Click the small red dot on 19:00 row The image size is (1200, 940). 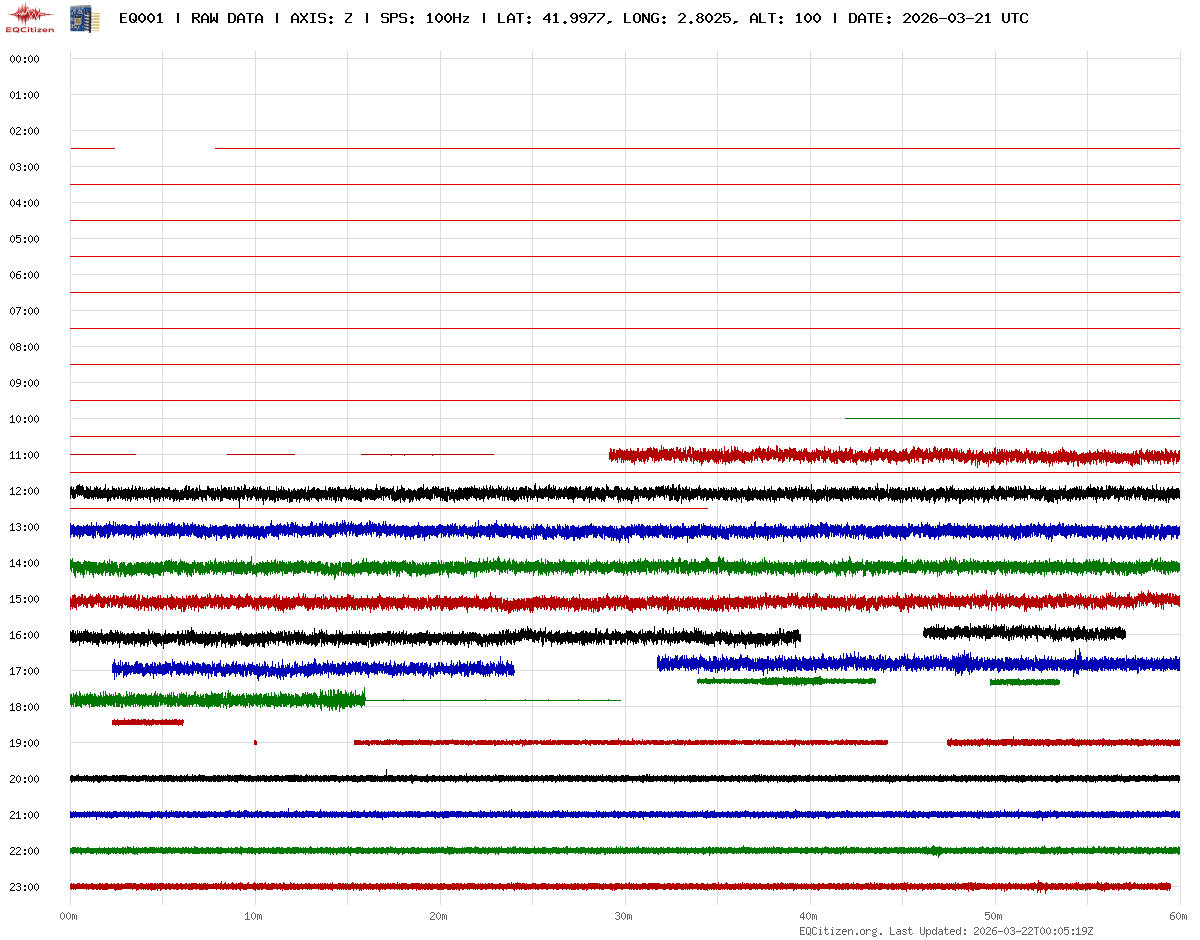[255, 743]
